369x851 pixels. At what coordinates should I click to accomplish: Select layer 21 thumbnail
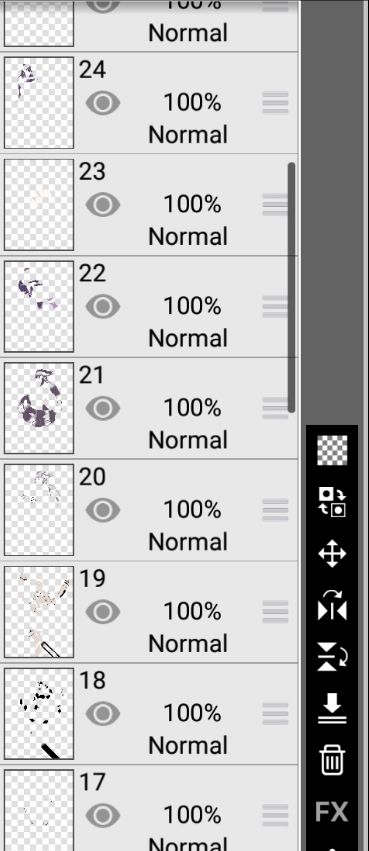pyautogui.click(x=39, y=408)
